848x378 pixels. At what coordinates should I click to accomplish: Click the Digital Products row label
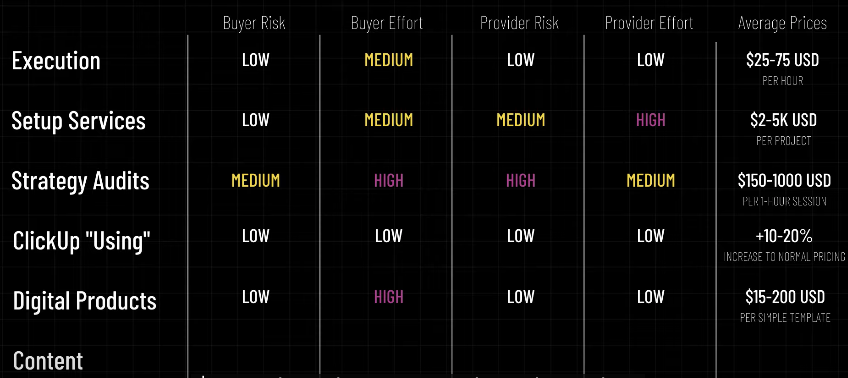tap(85, 301)
